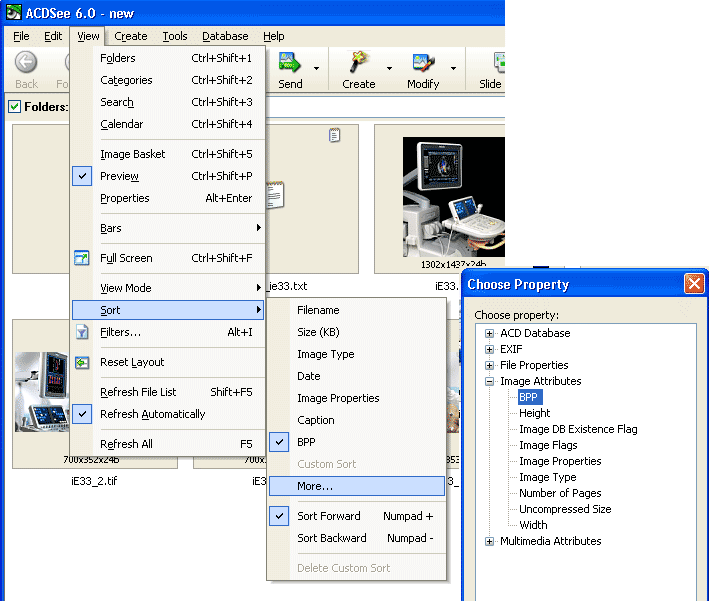This screenshot has width=709, height=601.
Task: Click the Full Screen menu icon
Action: click(82, 258)
